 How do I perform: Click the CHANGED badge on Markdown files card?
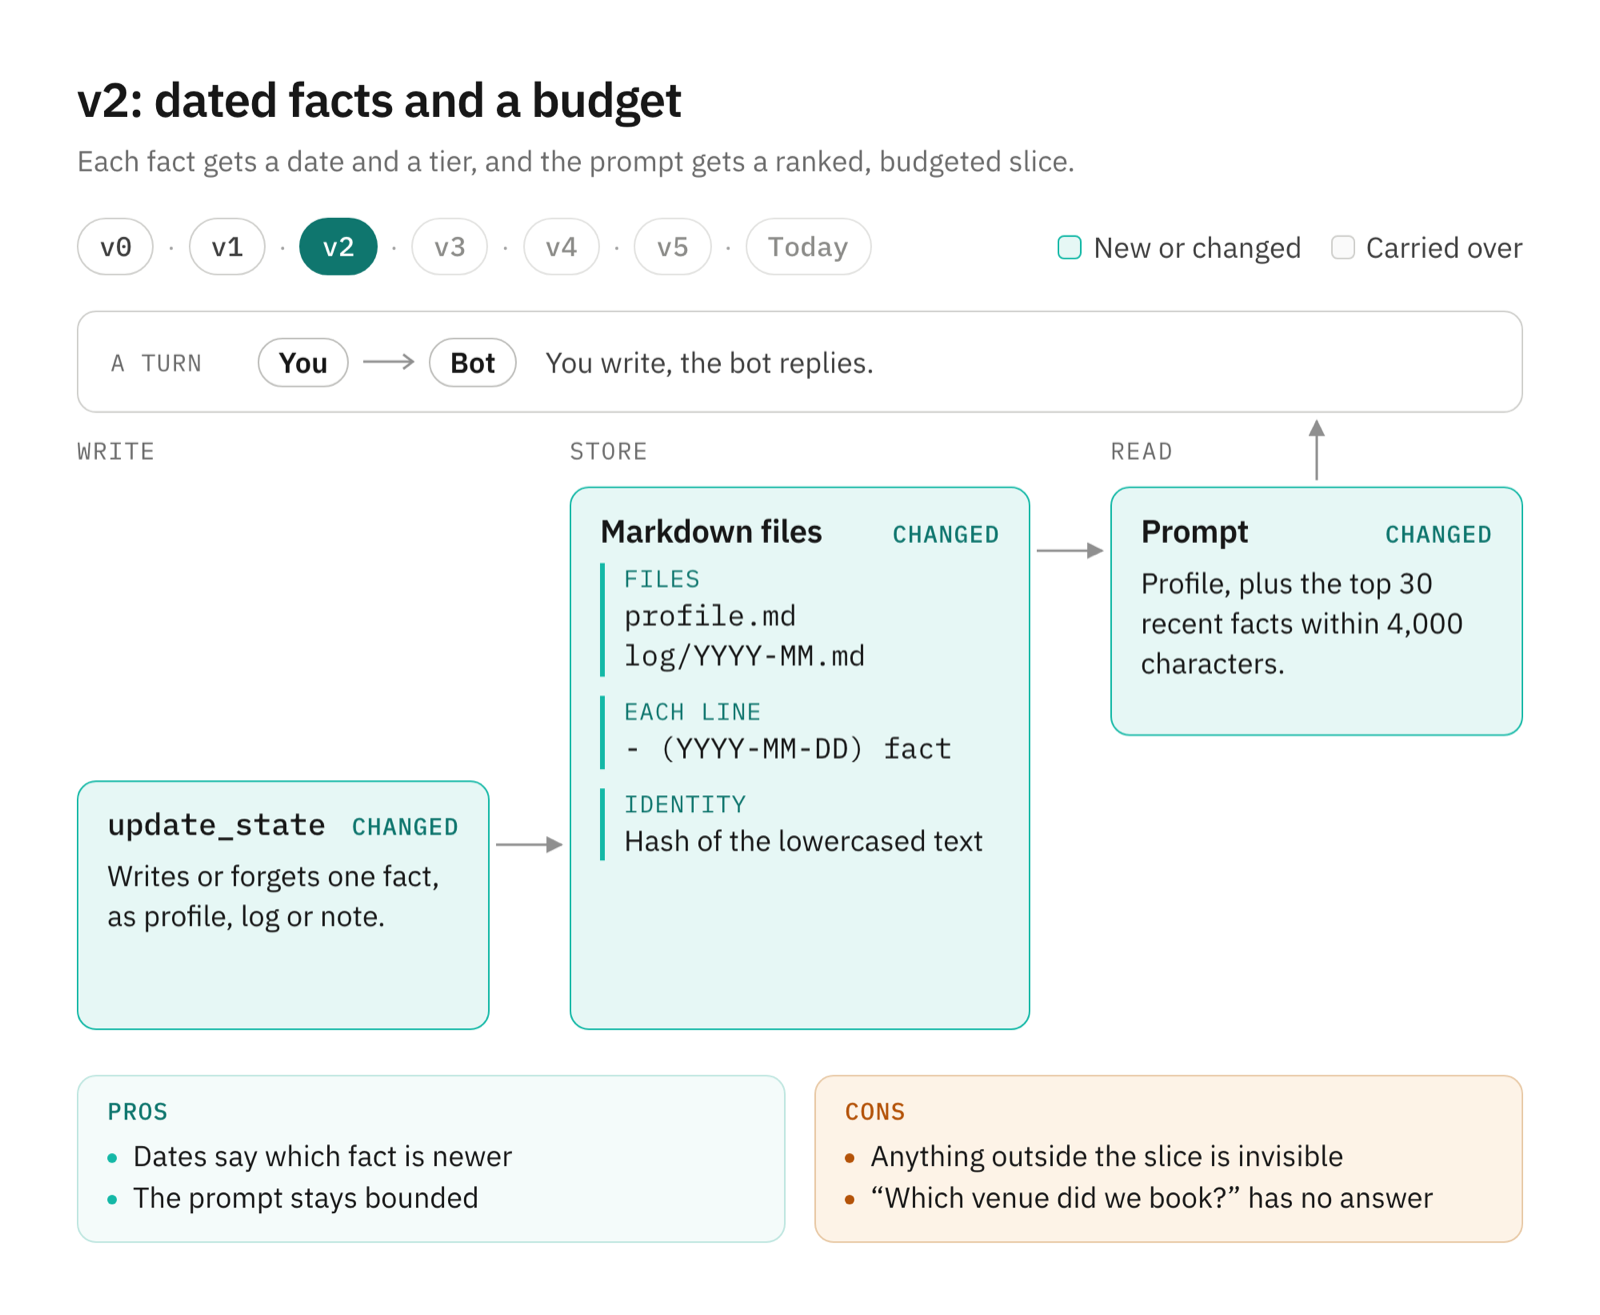pyautogui.click(x=946, y=535)
